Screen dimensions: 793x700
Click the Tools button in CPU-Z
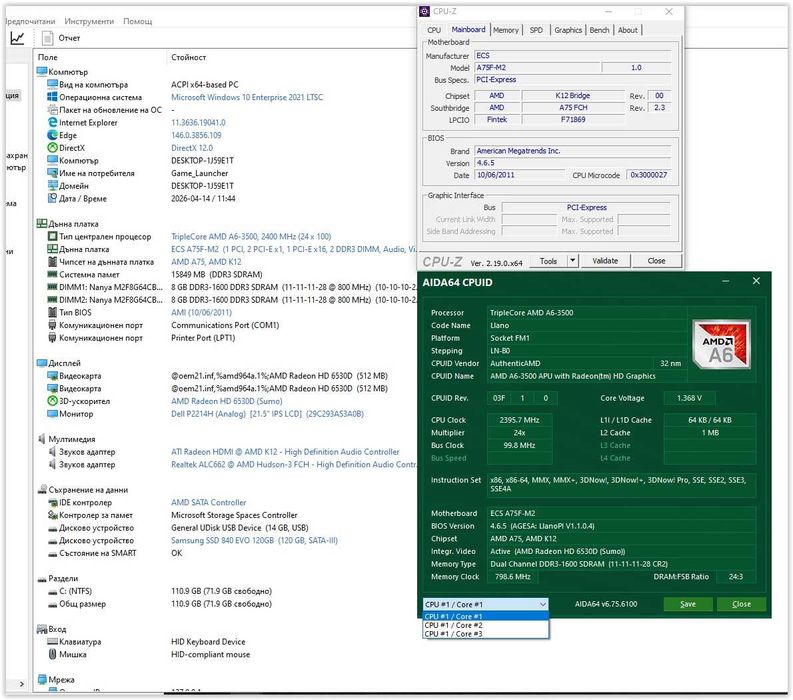point(548,261)
